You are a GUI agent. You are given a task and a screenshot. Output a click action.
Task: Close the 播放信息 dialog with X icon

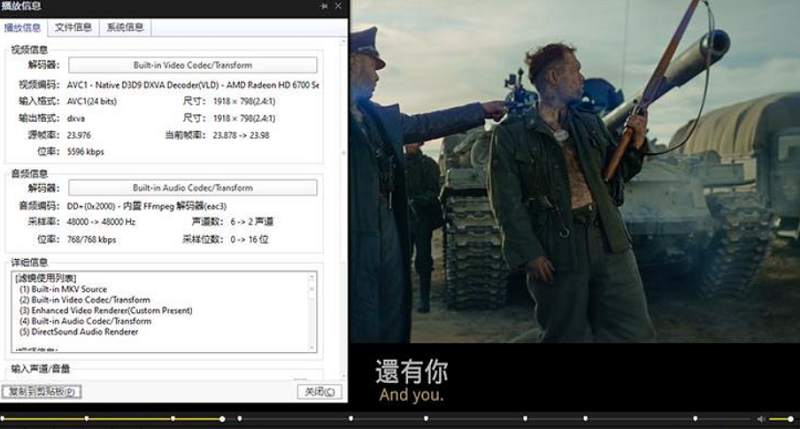(x=338, y=7)
